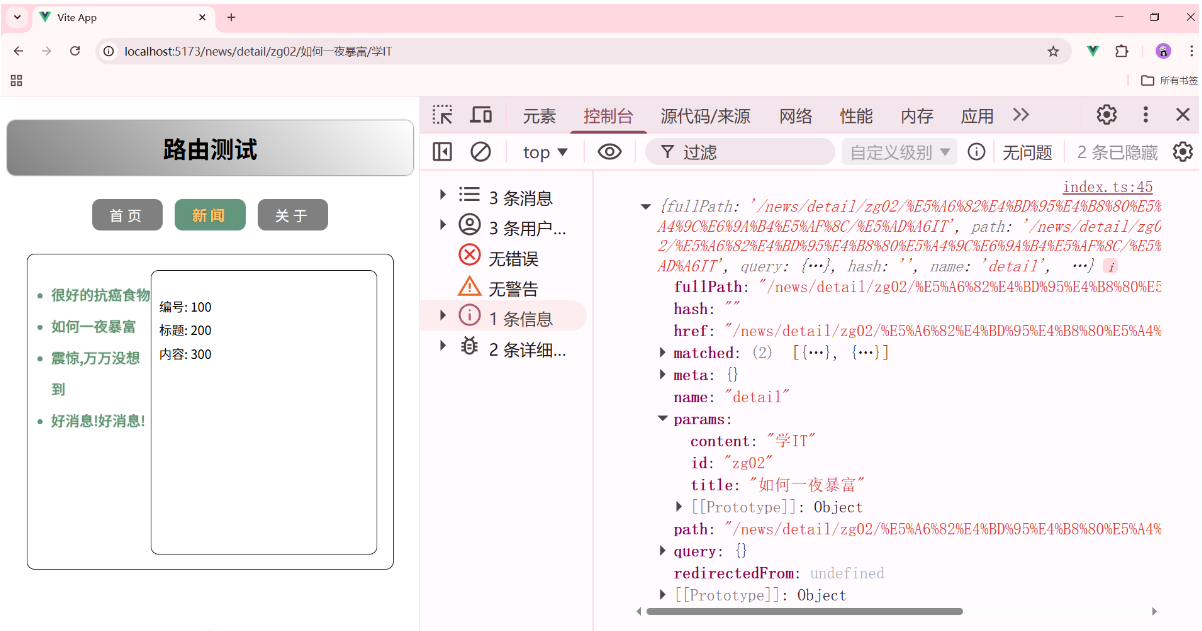Expand the meta property
The image size is (1202, 631).
click(663, 375)
